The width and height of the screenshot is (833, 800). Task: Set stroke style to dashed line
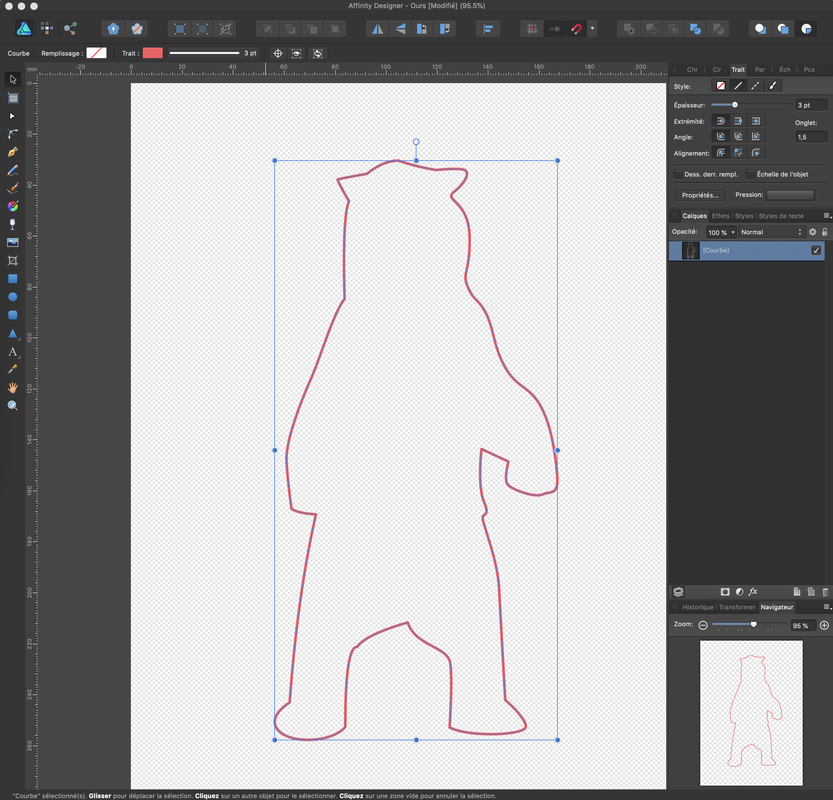pos(755,86)
